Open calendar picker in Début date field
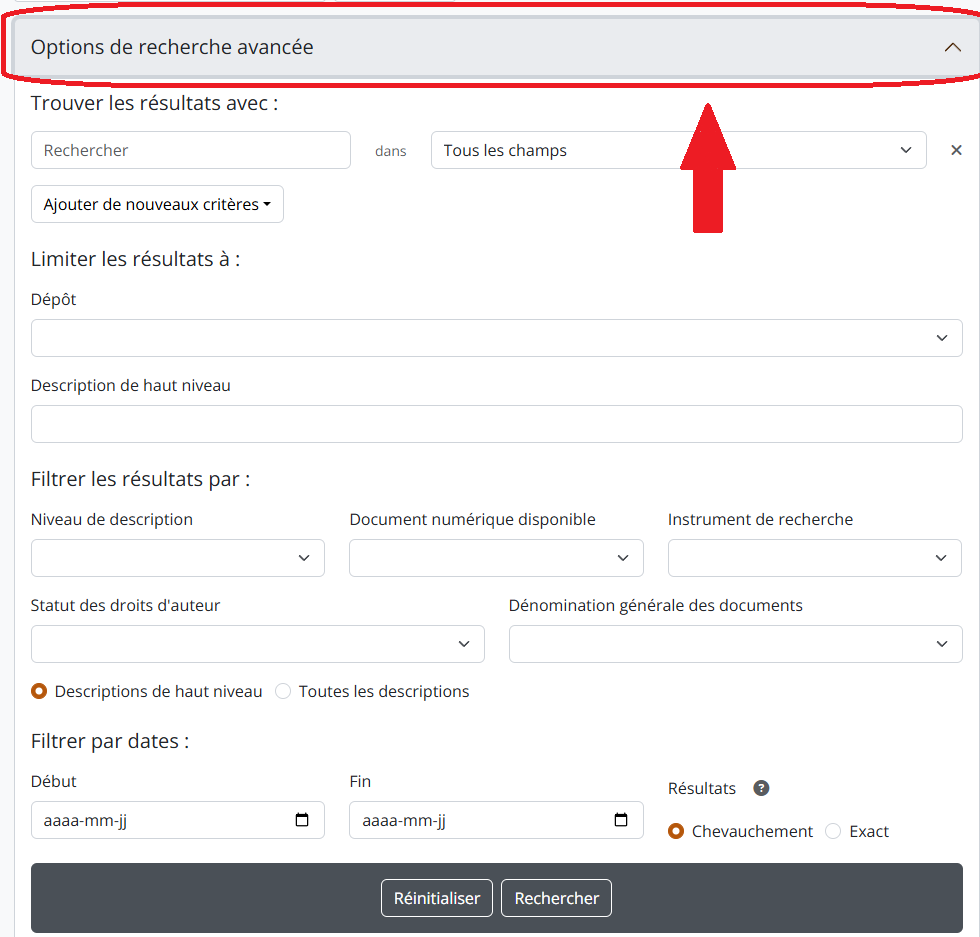This screenshot has height=937, width=980. click(302, 821)
